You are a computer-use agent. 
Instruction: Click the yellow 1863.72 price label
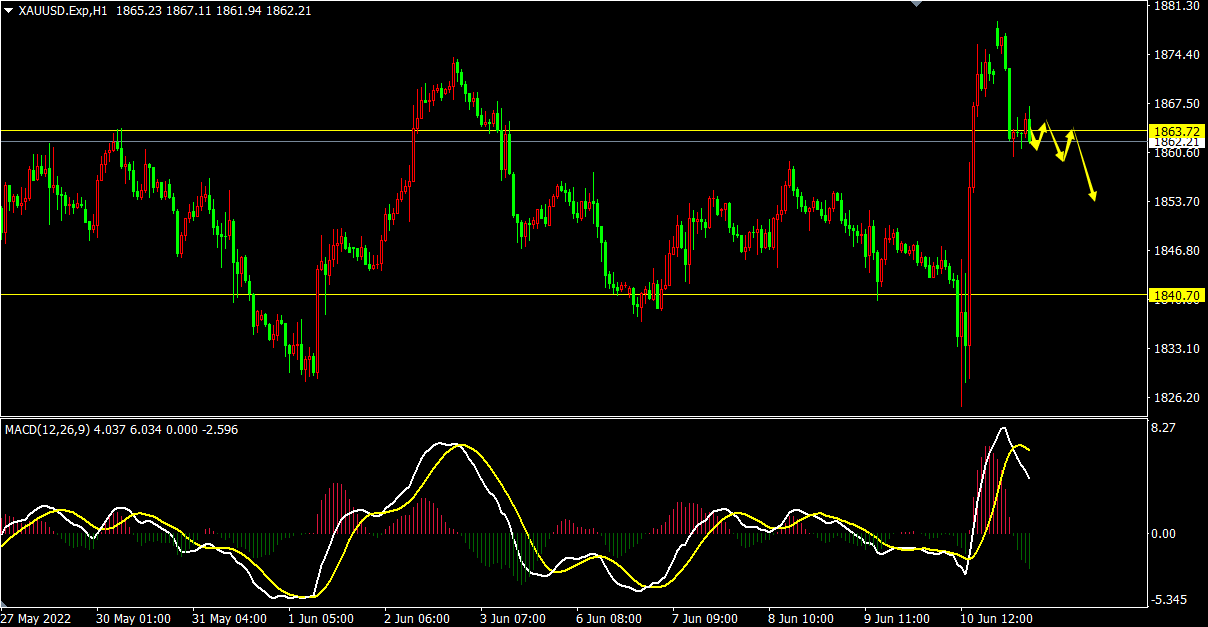pyautogui.click(x=1175, y=131)
